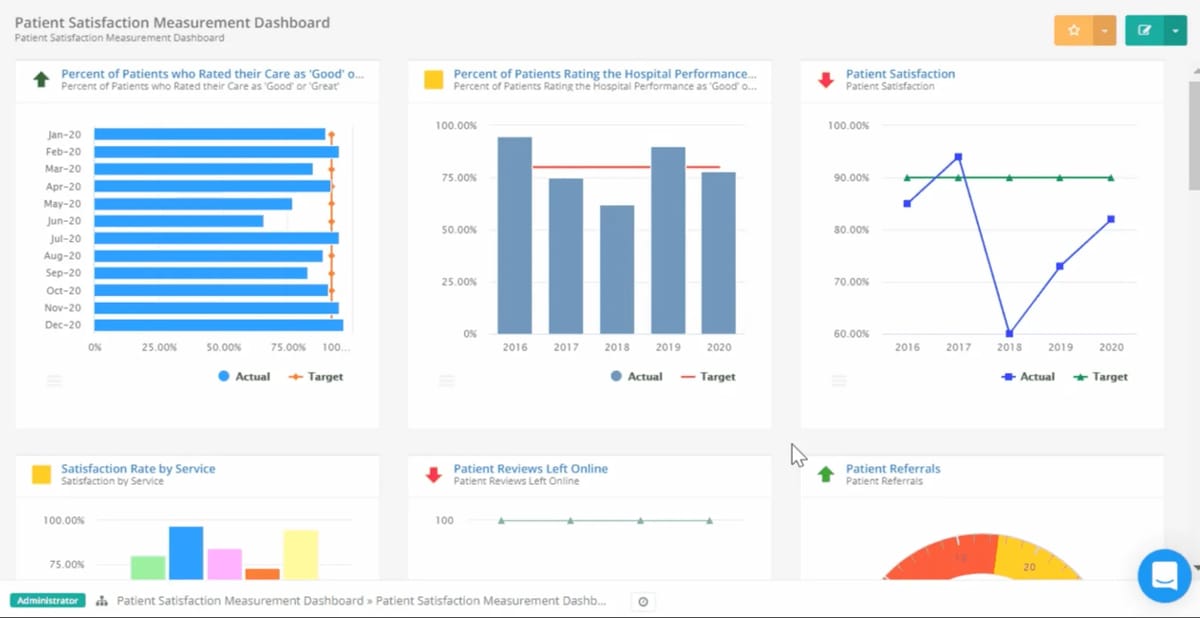This screenshot has width=1200, height=618.
Task: Open chart menu on the 'Rated their Care' chart
Action: [54, 381]
